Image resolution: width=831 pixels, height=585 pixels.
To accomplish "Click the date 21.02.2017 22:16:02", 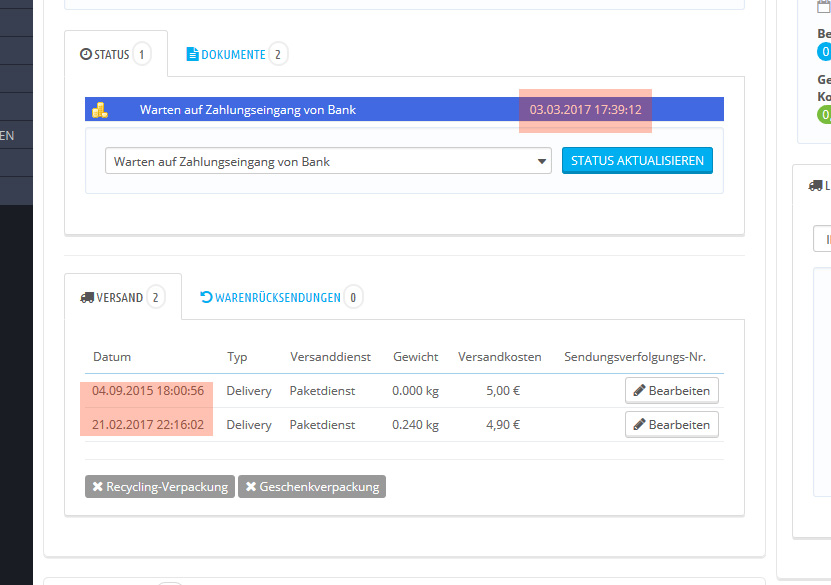I will click(148, 424).
